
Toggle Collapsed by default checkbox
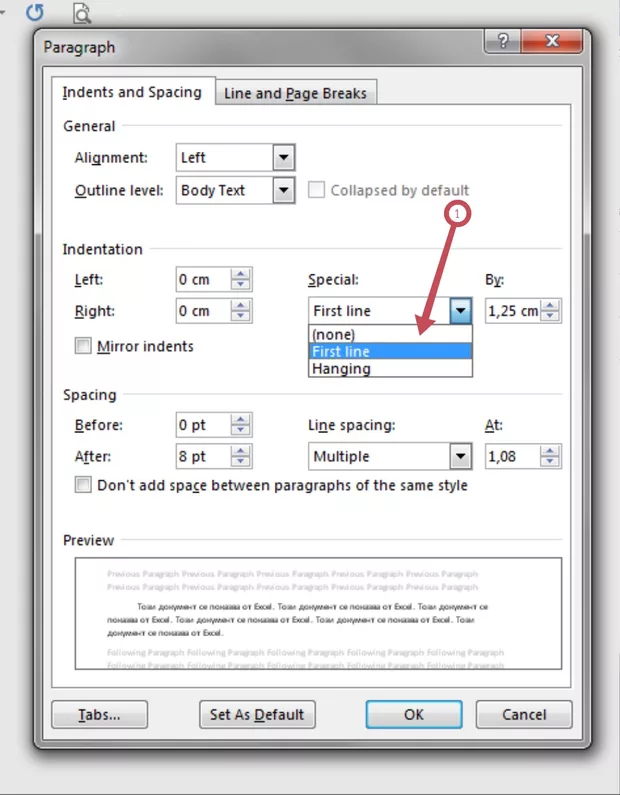[316, 190]
